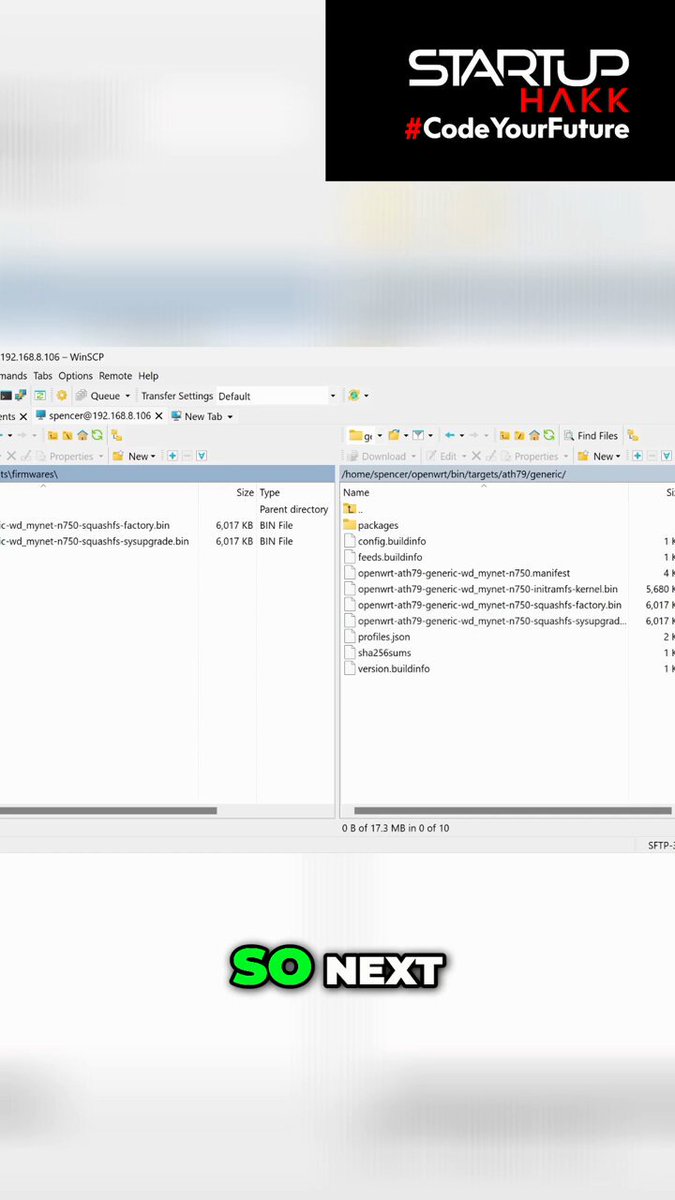Click the remote Edit button
The width and height of the screenshot is (675, 1200).
441,456
